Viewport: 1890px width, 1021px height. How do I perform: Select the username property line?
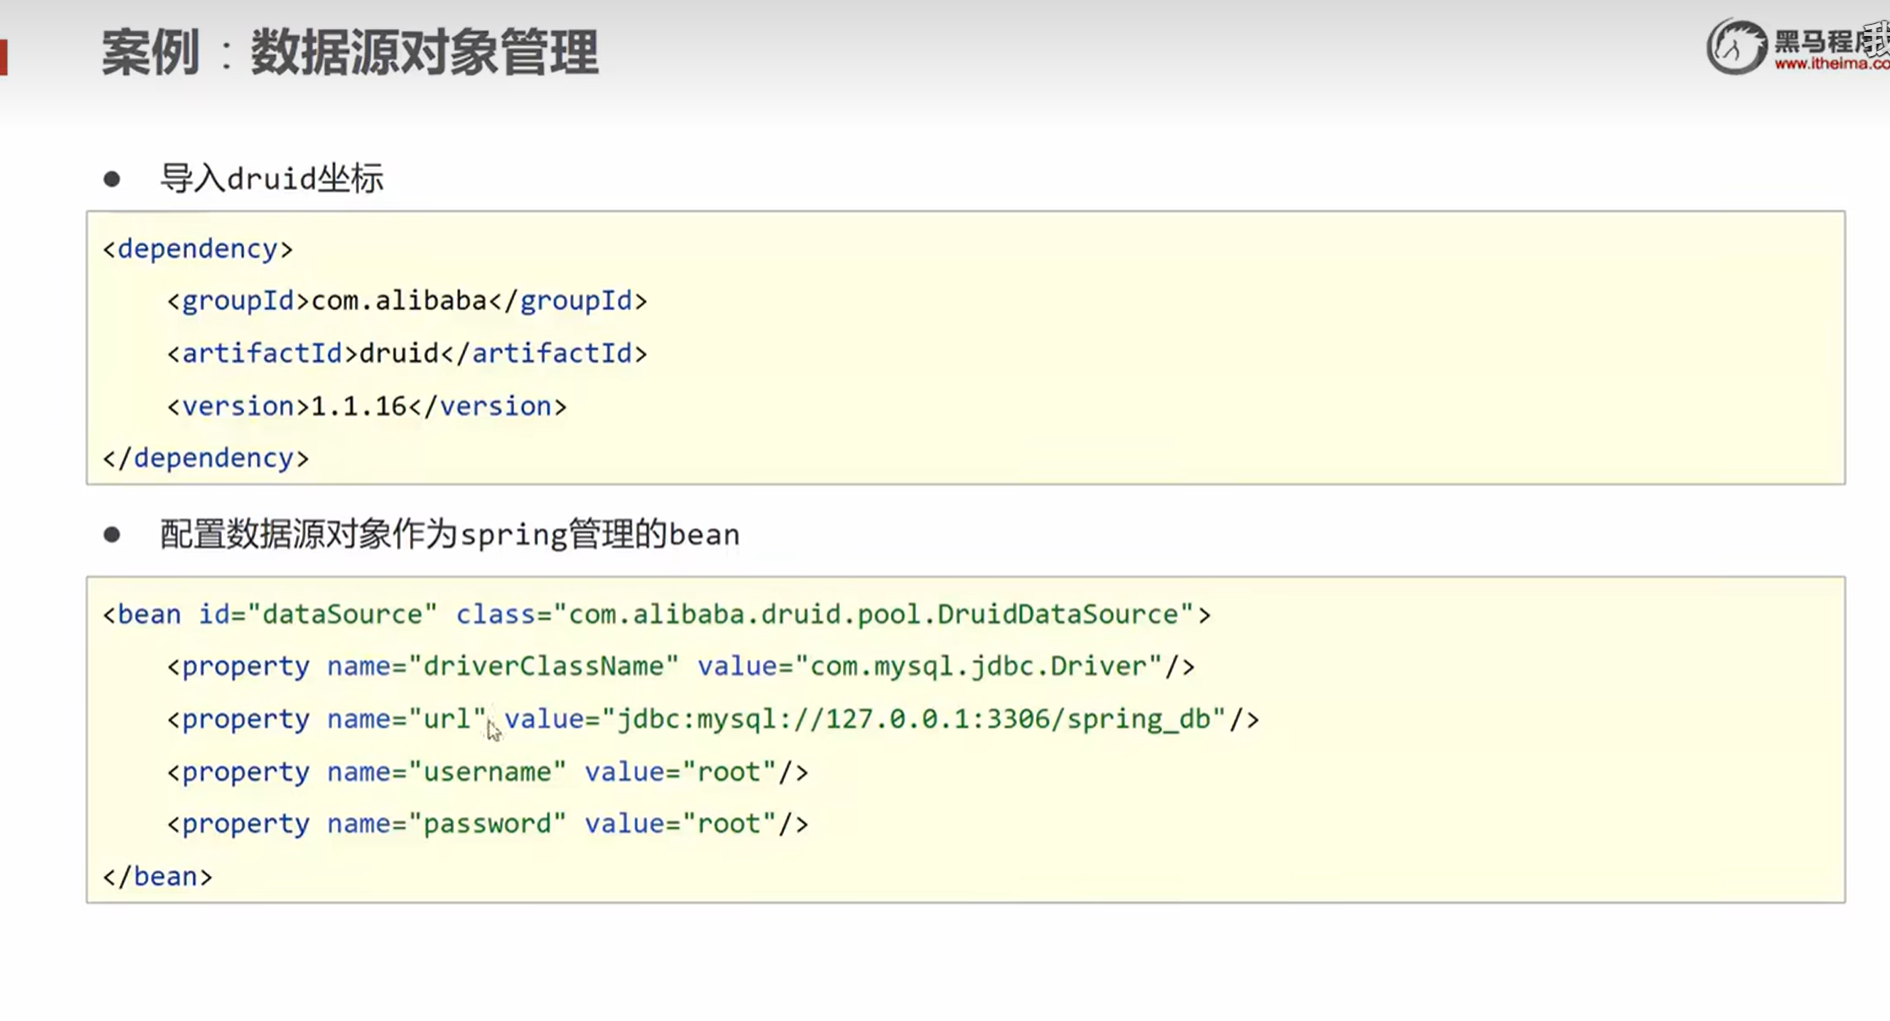487,772
